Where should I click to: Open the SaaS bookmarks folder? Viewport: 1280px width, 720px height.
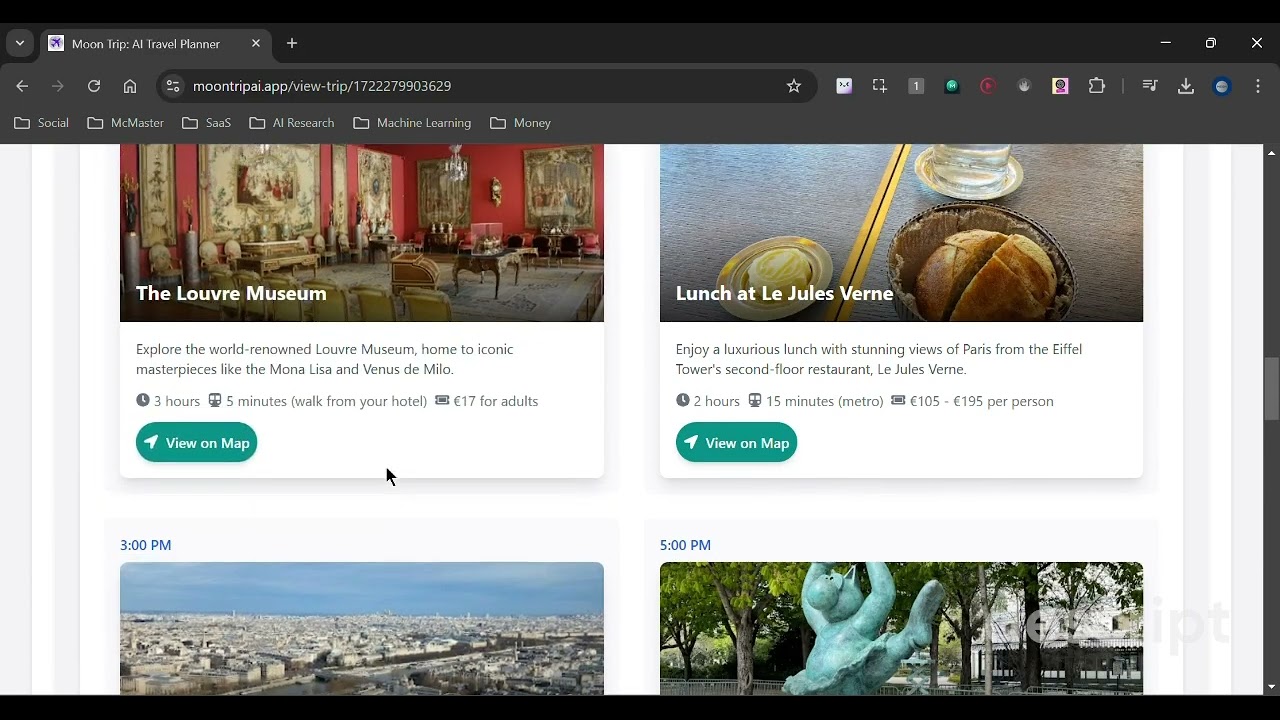(x=207, y=123)
